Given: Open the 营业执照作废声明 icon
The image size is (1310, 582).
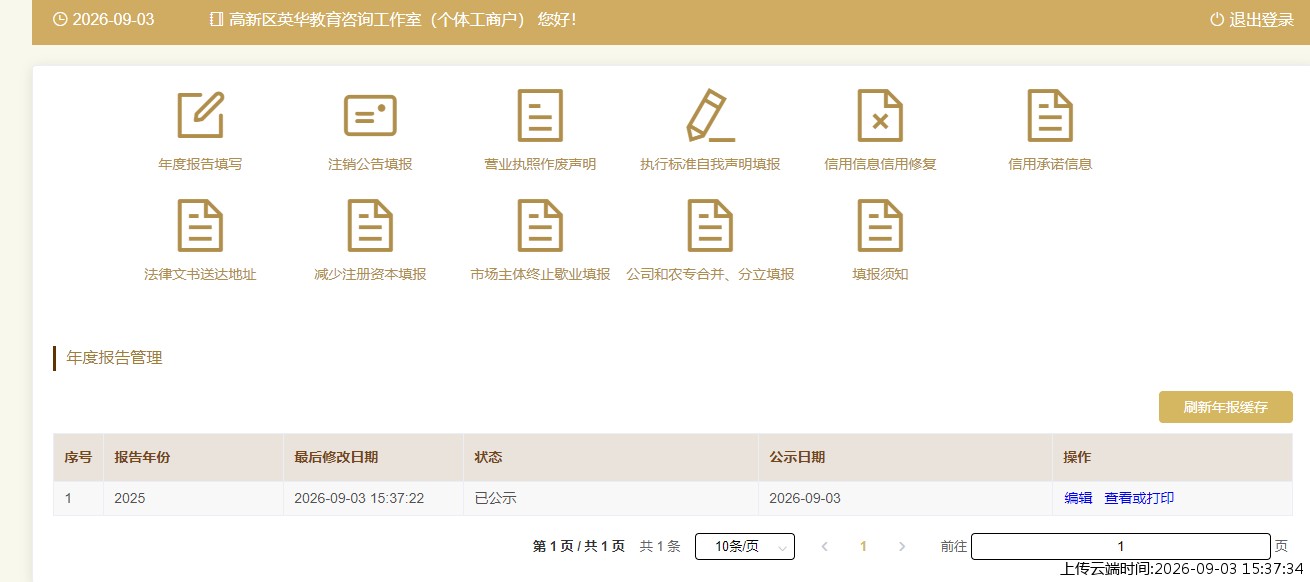Looking at the screenshot, I should [540, 115].
